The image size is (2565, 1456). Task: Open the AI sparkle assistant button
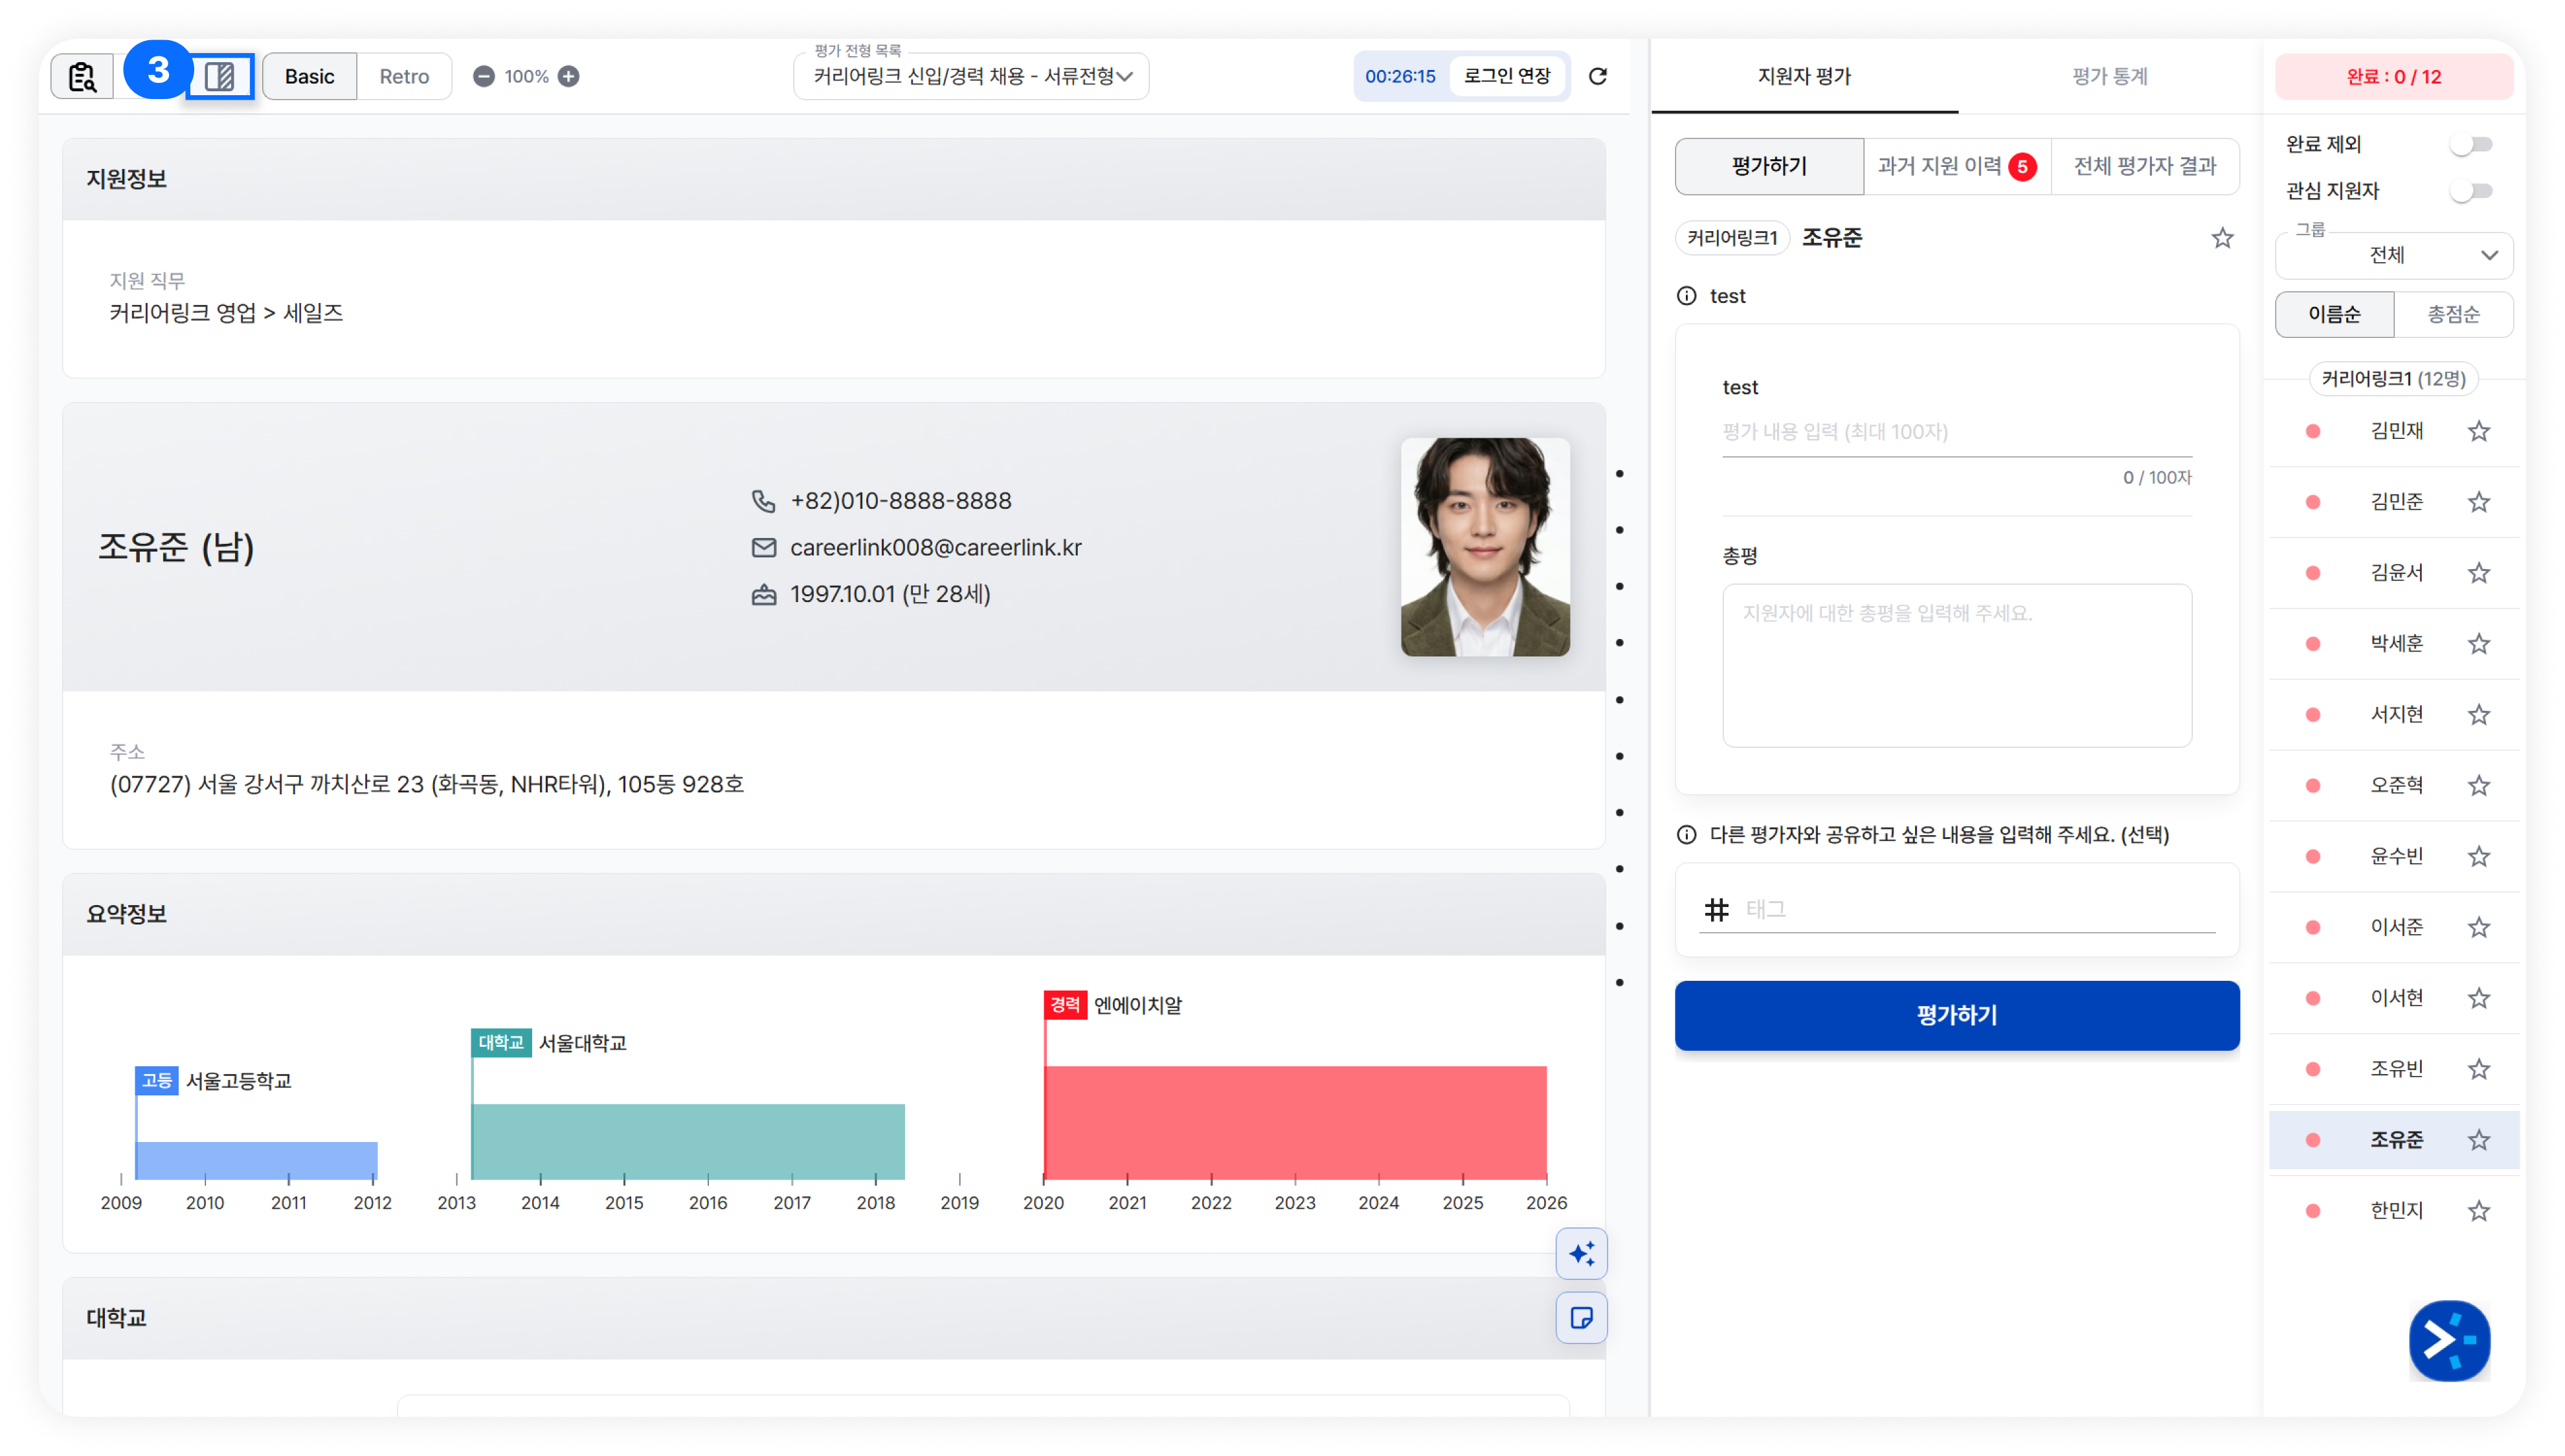(1581, 1254)
